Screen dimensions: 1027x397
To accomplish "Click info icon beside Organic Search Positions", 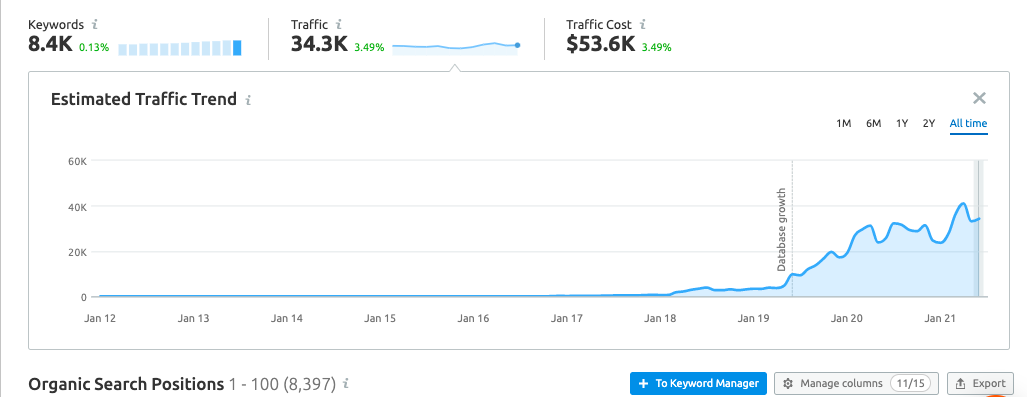I will pos(346,383).
